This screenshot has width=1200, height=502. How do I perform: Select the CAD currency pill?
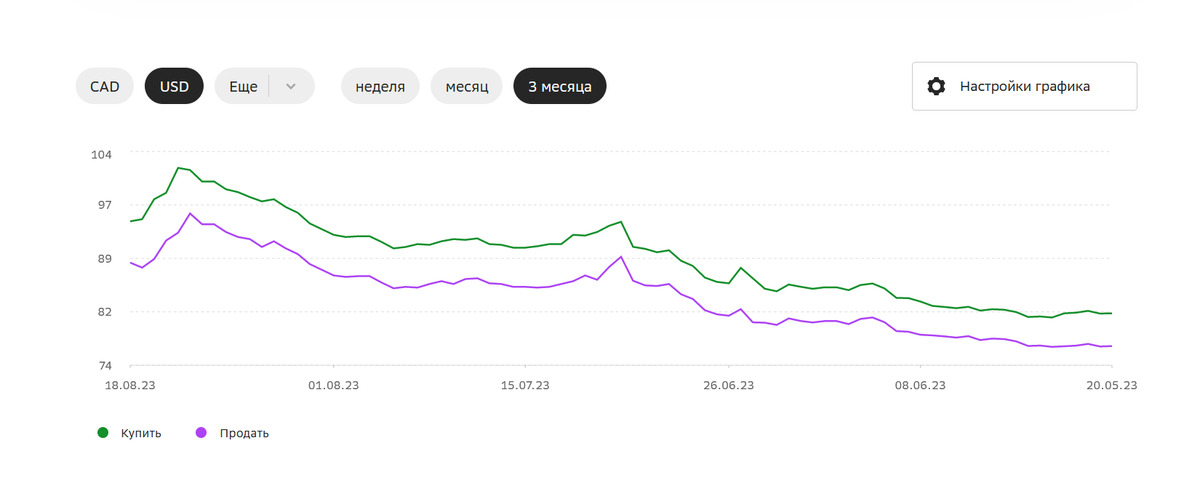pyautogui.click(x=105, y=86)
